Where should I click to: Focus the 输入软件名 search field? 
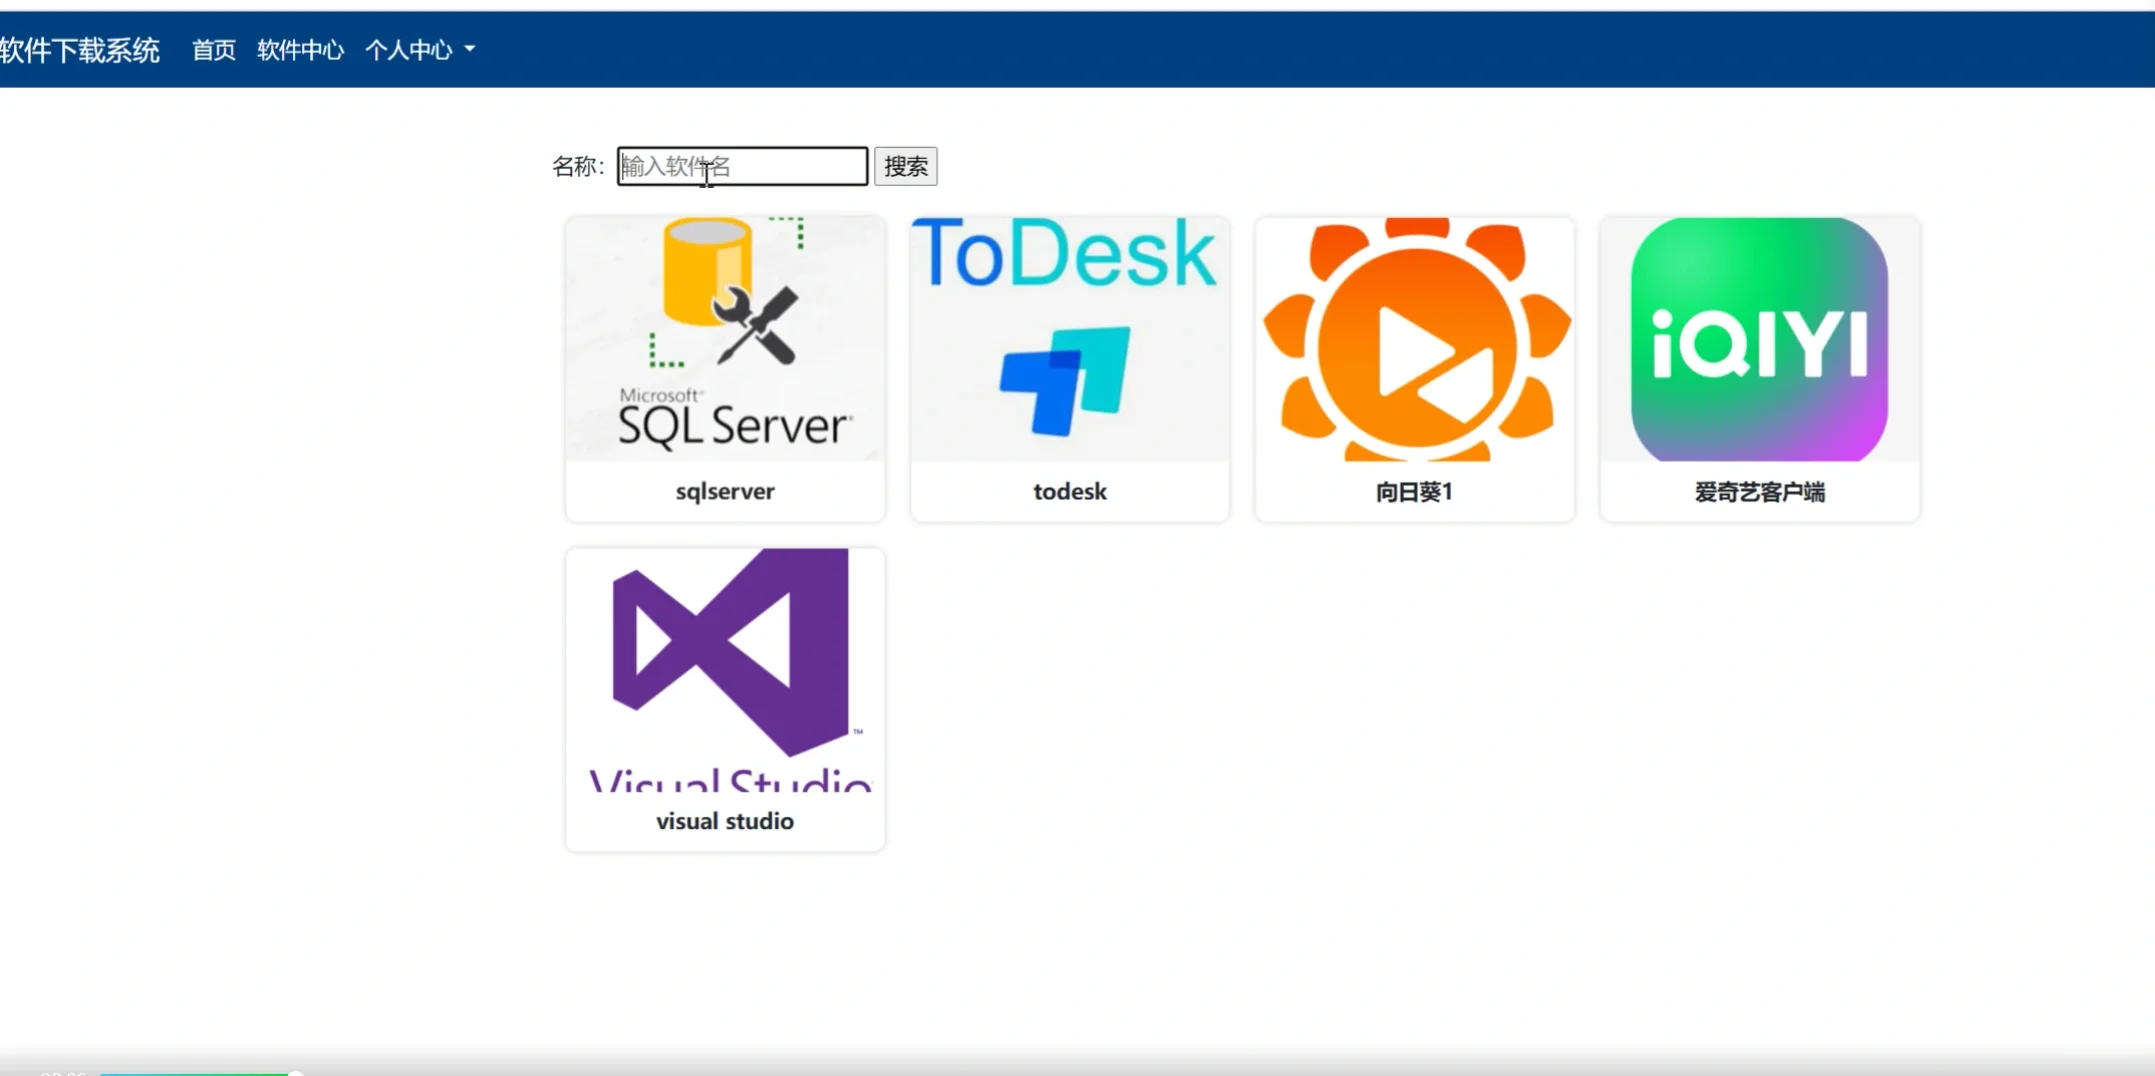pos(742,166)
